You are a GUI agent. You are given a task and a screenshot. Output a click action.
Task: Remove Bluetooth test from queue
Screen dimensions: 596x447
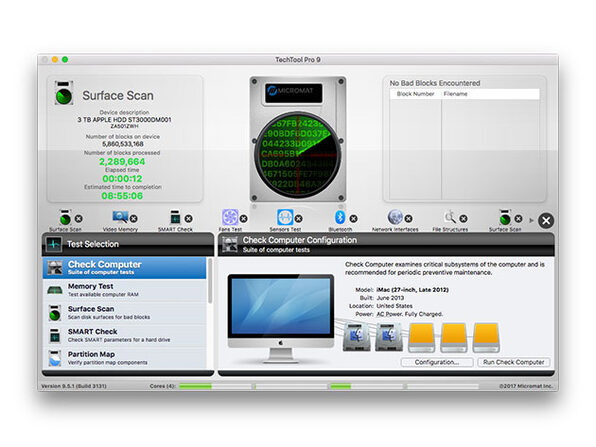pos(353,219)
